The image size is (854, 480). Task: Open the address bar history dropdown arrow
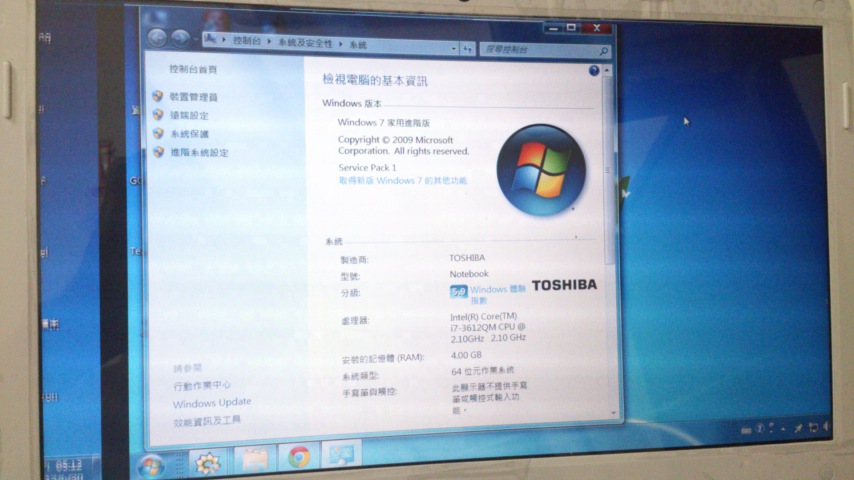453,48
